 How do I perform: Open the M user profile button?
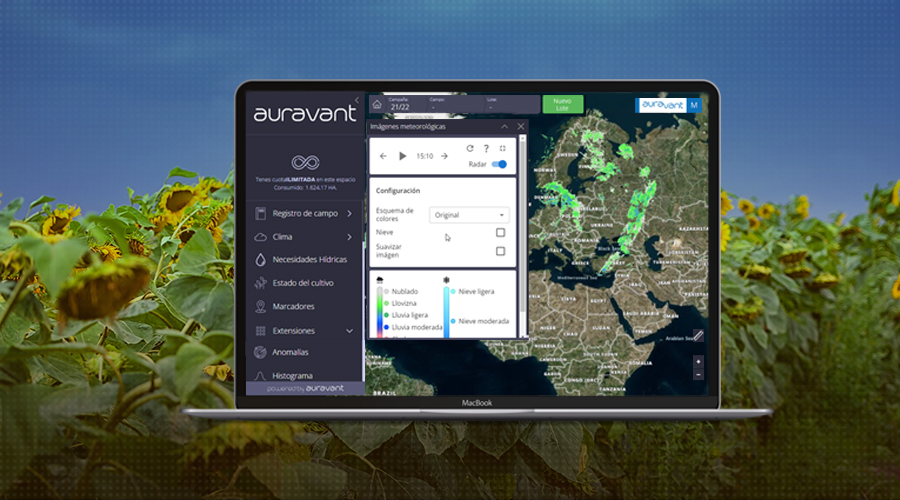tap(694, 105)
